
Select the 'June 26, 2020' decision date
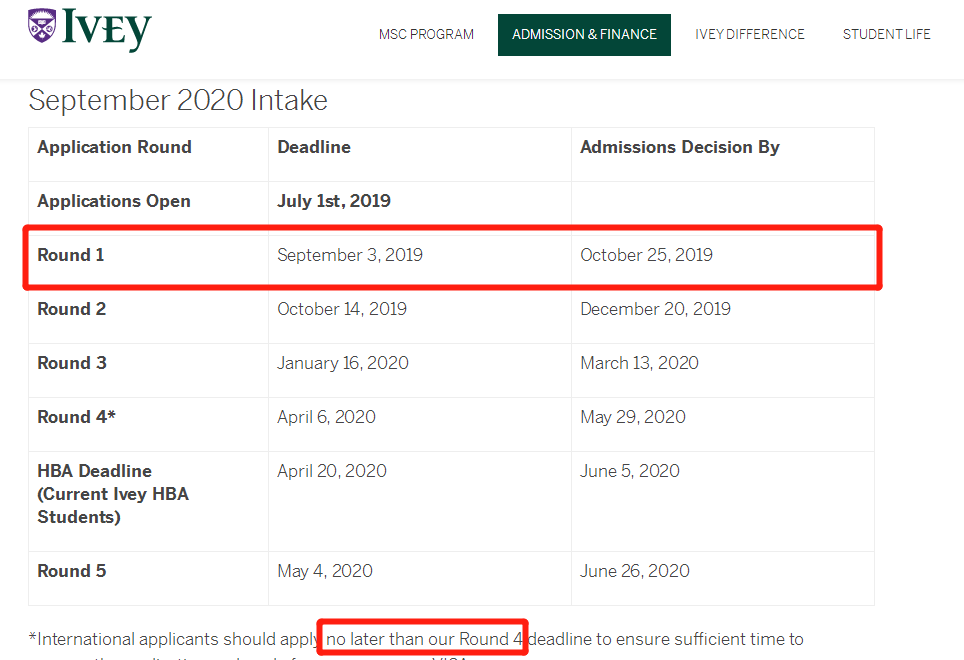pyautogui.click(x=634, y=572)
